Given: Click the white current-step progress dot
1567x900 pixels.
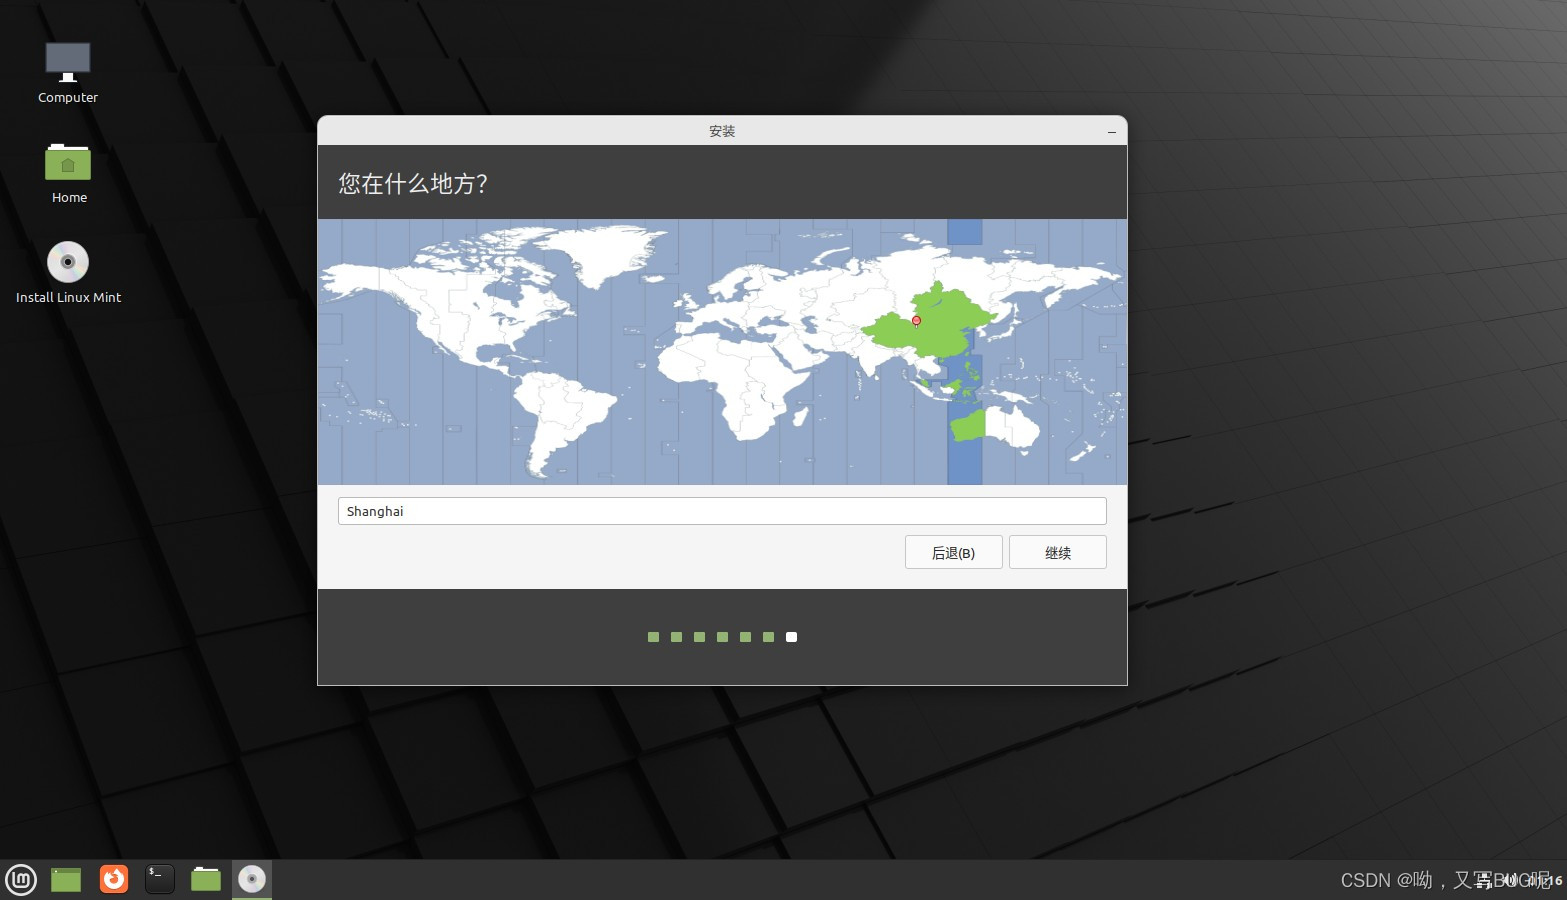Looking at the screenshot, I should 791,637.
